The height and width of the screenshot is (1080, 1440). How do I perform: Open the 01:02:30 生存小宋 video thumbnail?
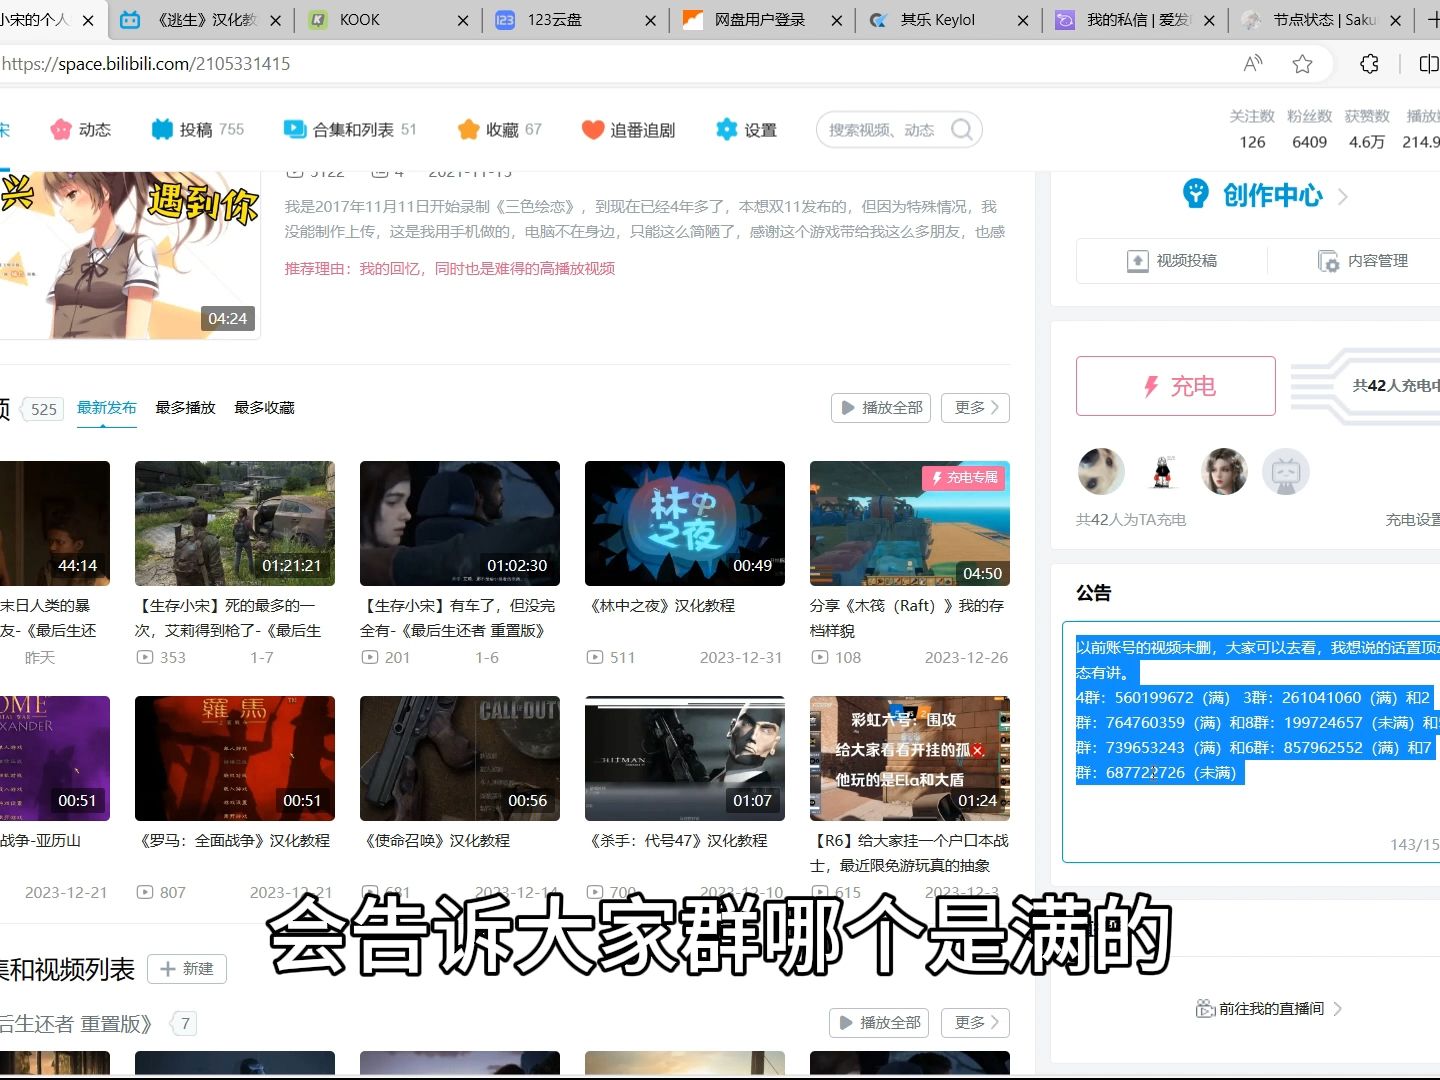pyautogui.click(x=460, y=523)
